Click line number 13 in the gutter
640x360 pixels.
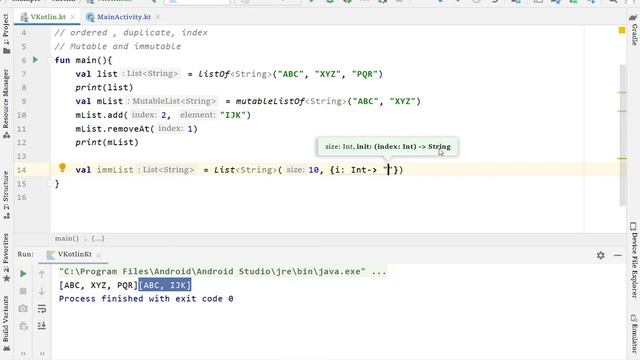[x=22, y=156]
